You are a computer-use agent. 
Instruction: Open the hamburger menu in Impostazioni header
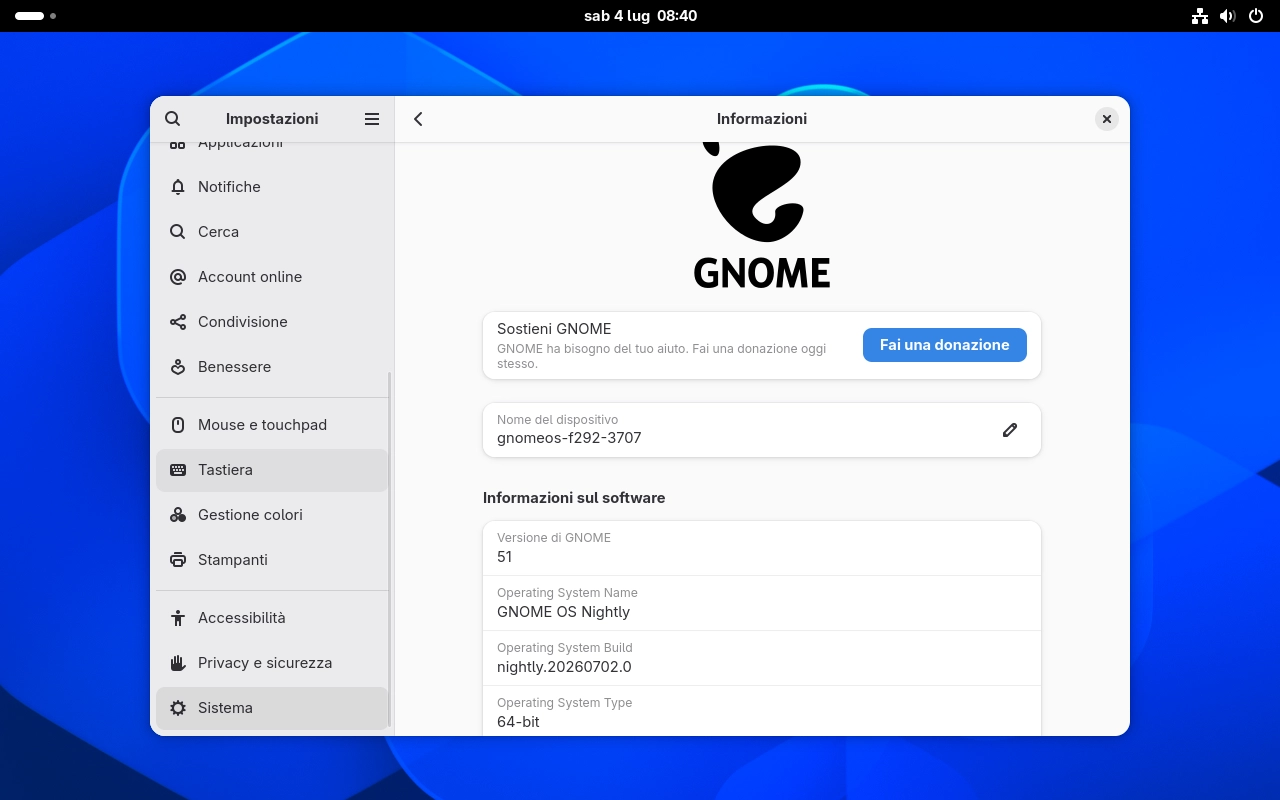372,119
